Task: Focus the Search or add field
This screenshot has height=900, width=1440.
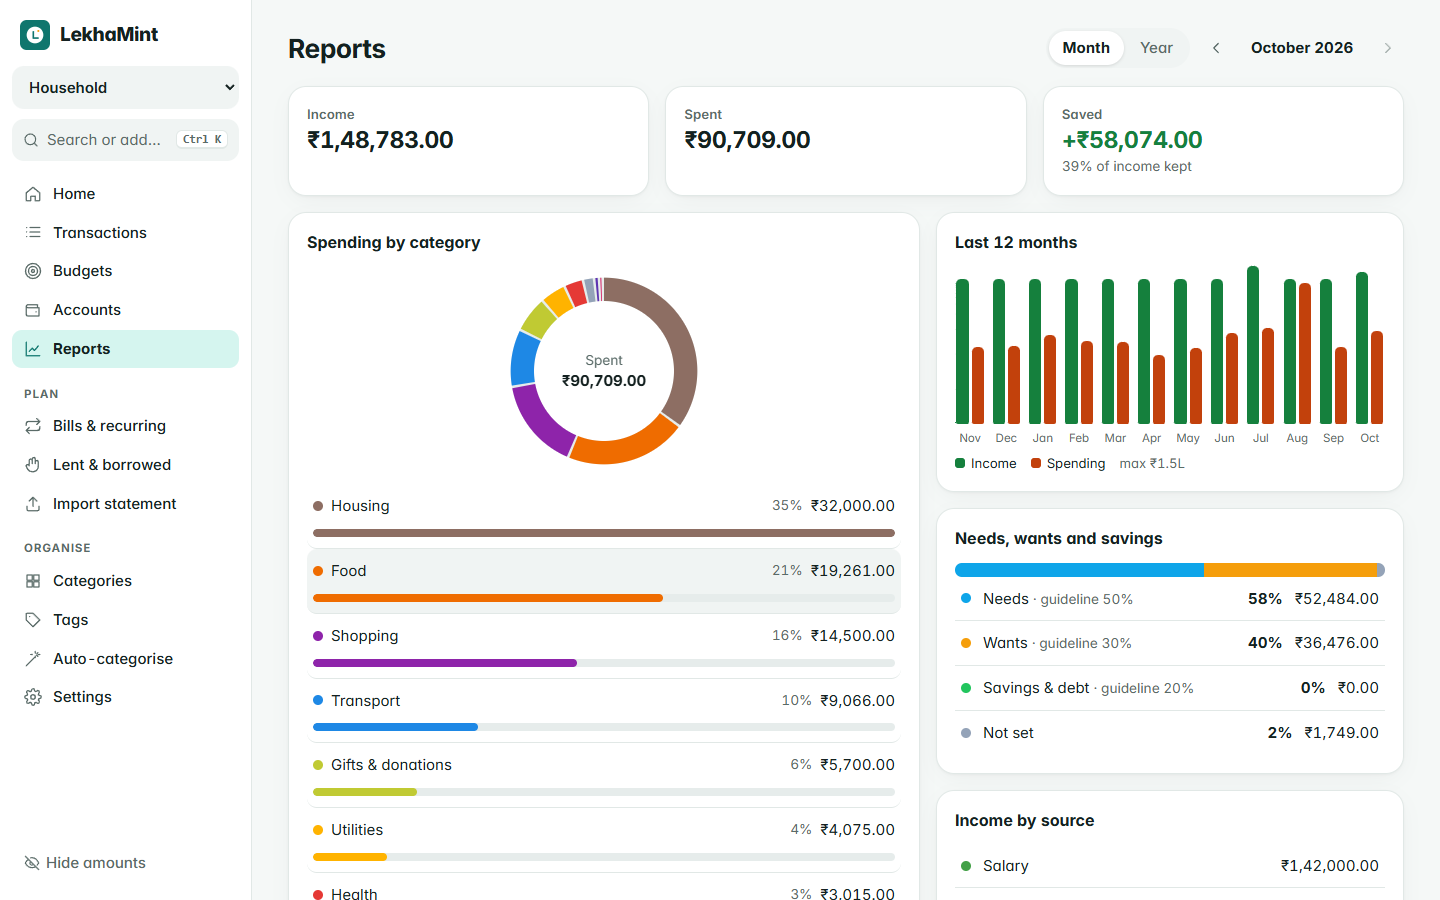Action: click(126, 140)
